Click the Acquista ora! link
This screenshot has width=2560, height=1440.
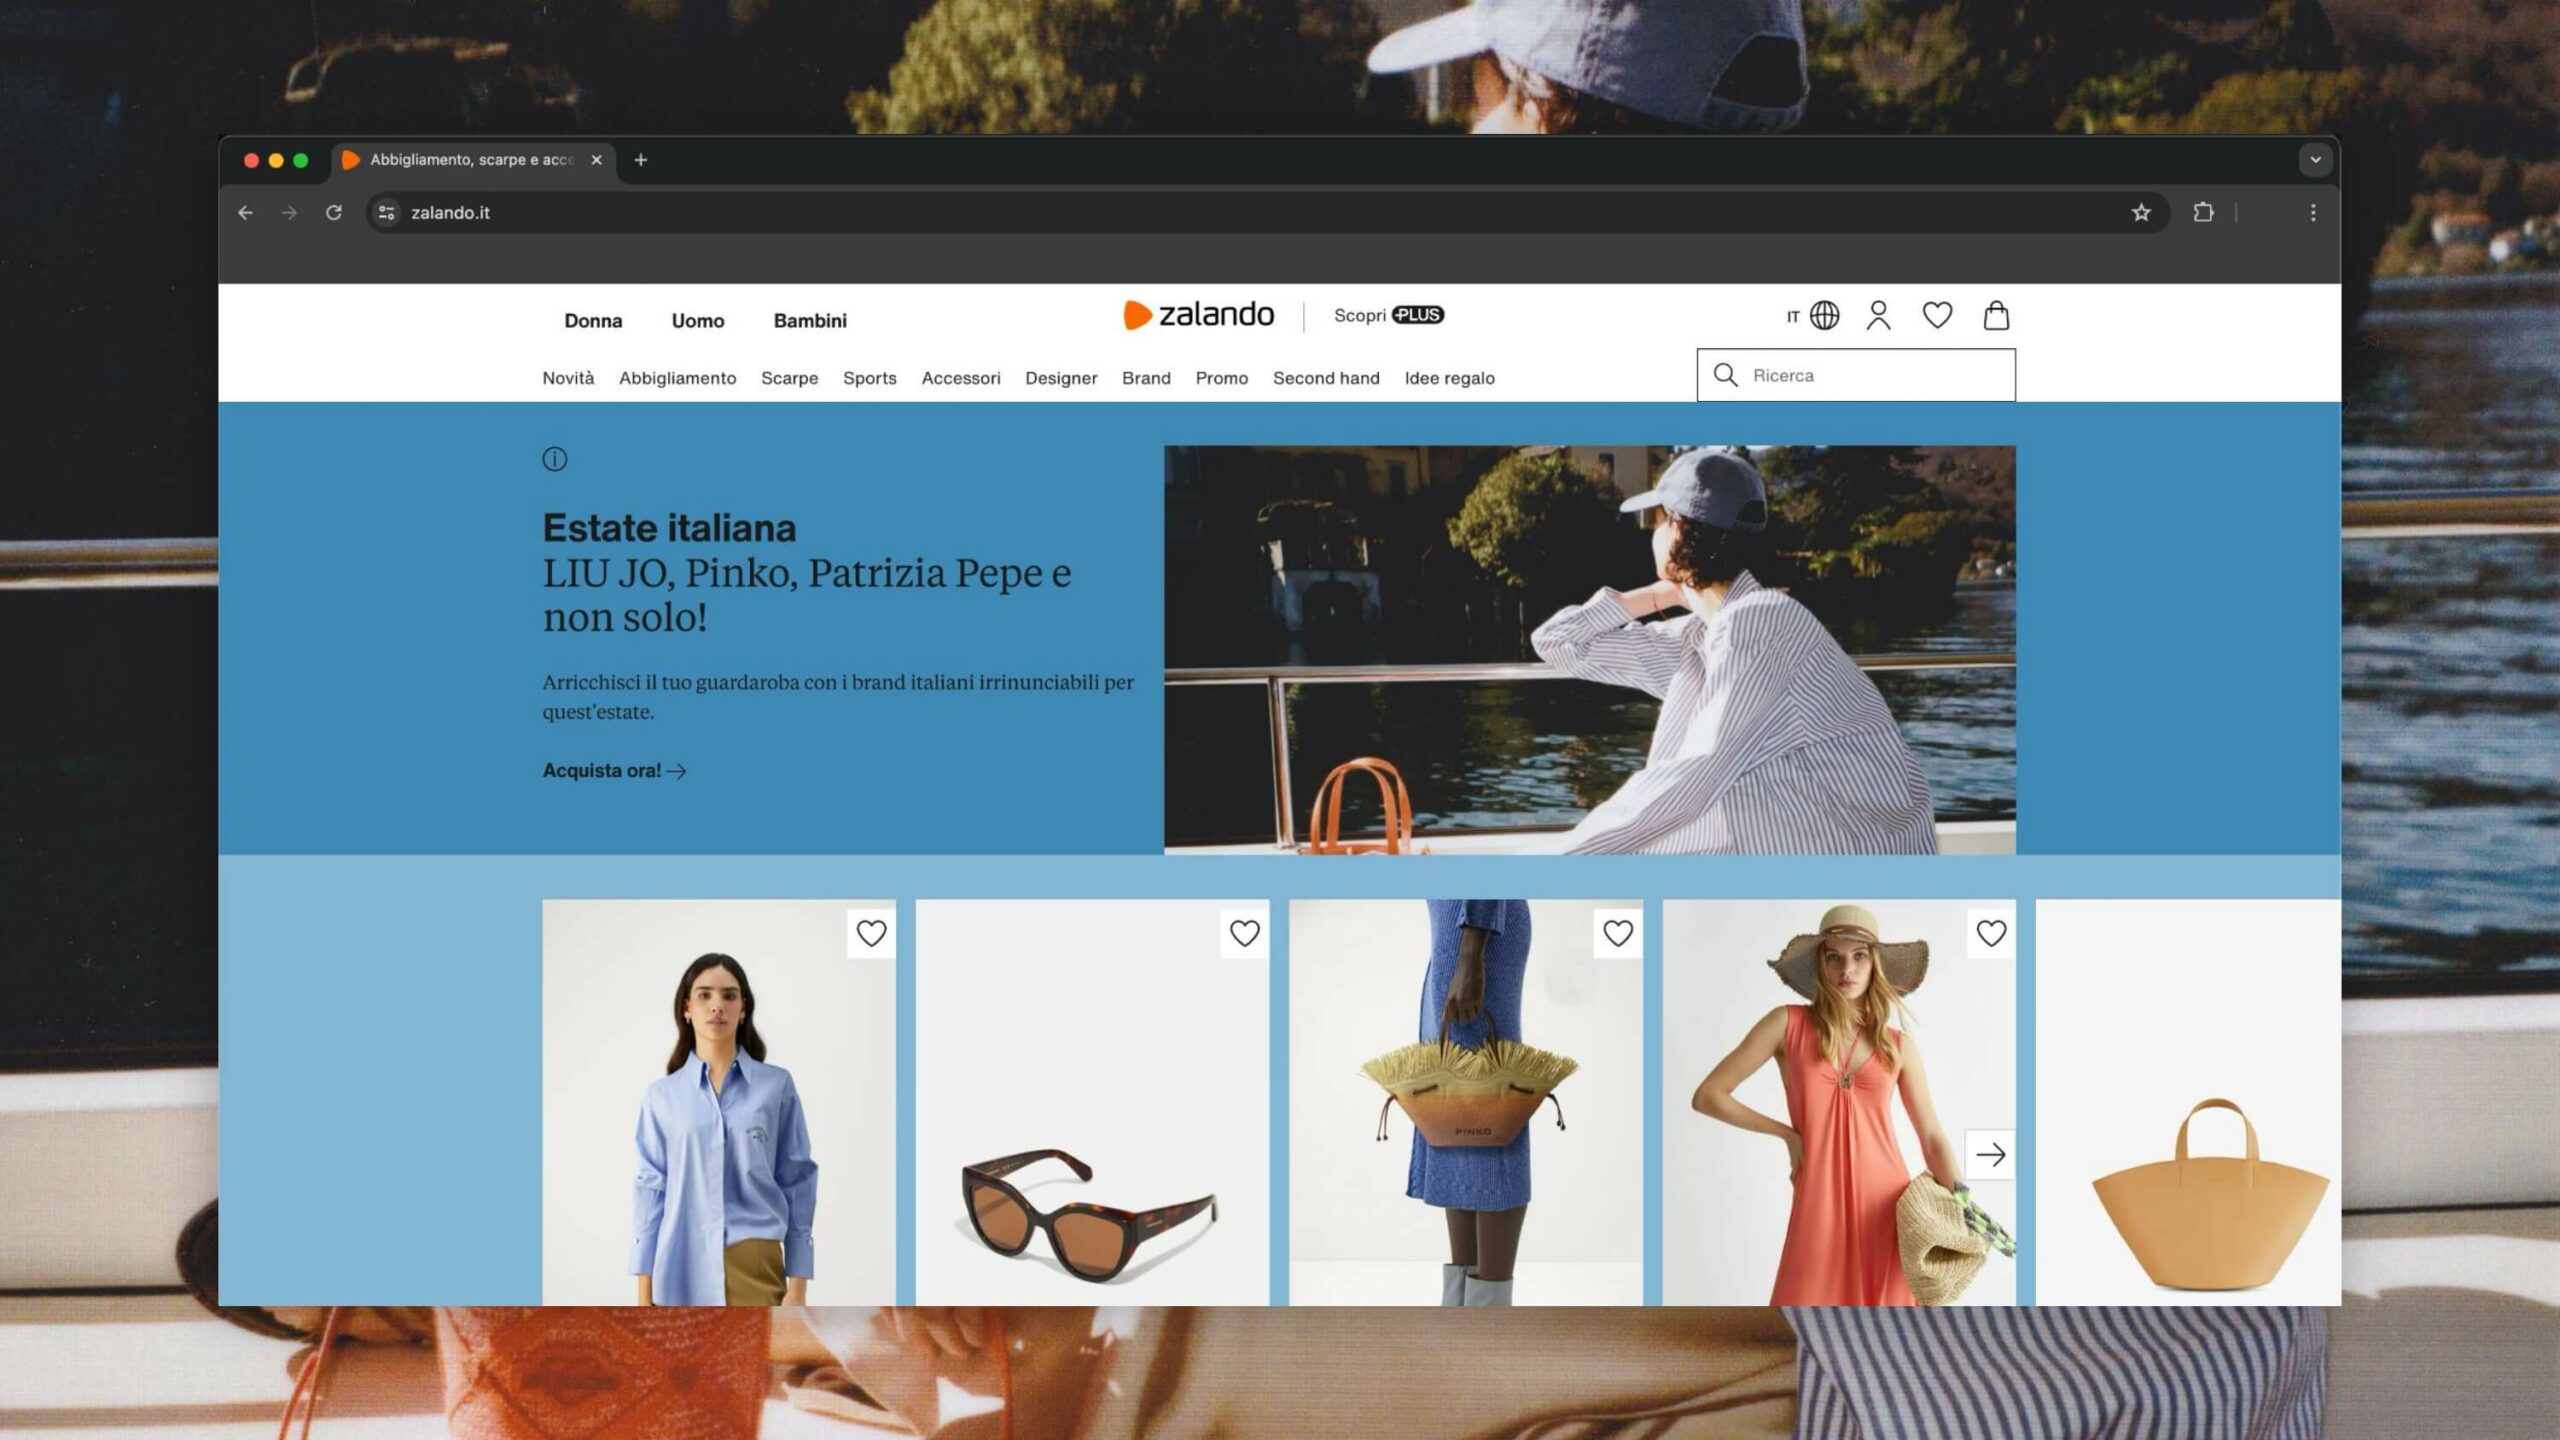pos(614,771)
